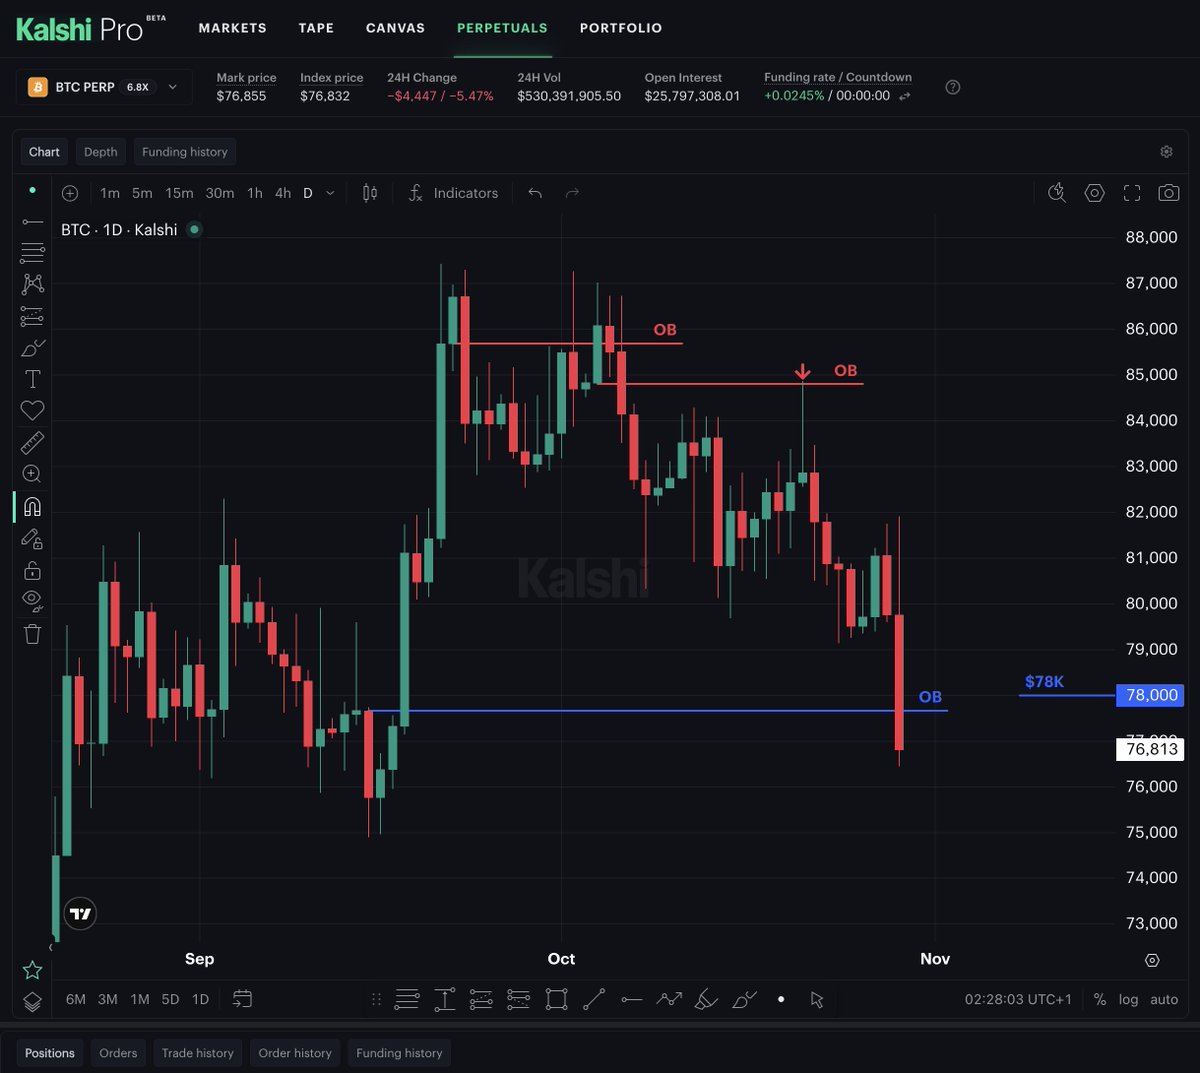Set chart range to 1M

tap(140, 999)
